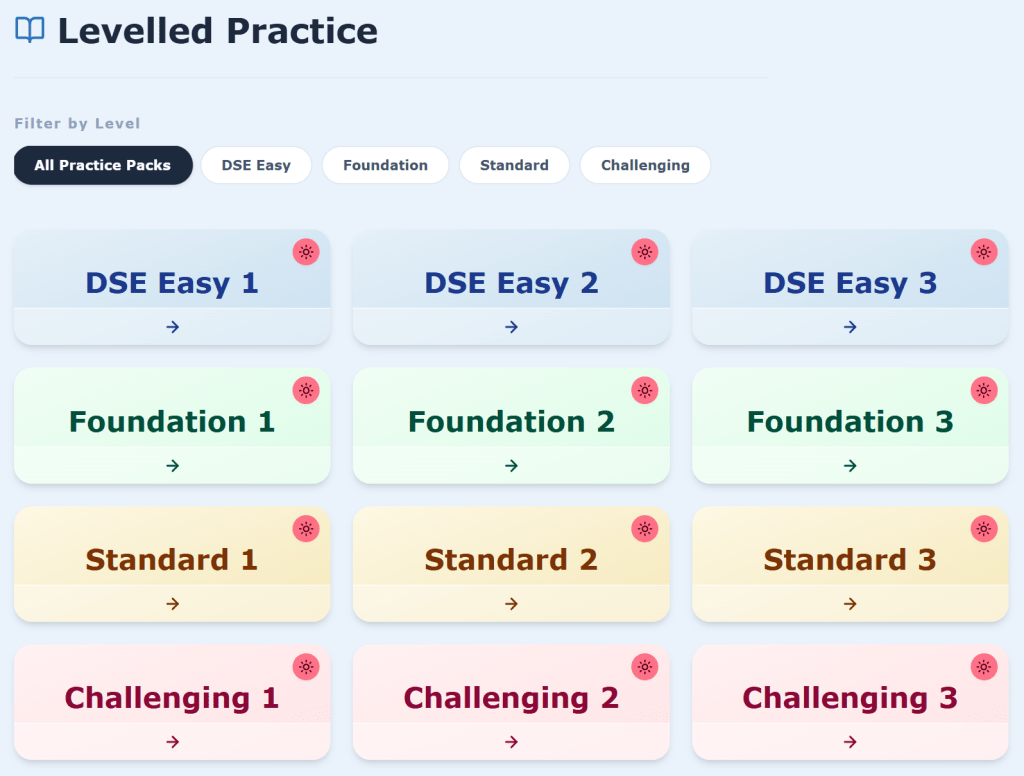
Task: Click the sun icon on Standard 3 card
Action: pyautogui.click(x=984, y=529)
